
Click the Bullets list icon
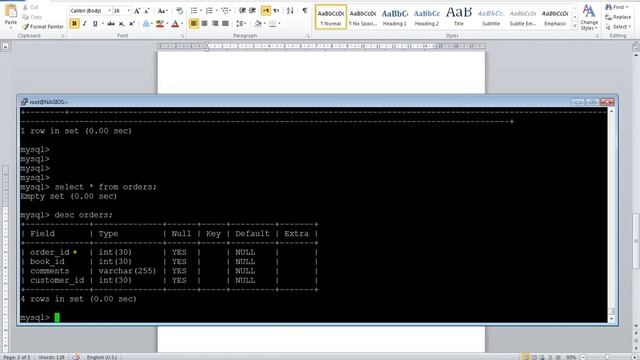pos(194,11)
